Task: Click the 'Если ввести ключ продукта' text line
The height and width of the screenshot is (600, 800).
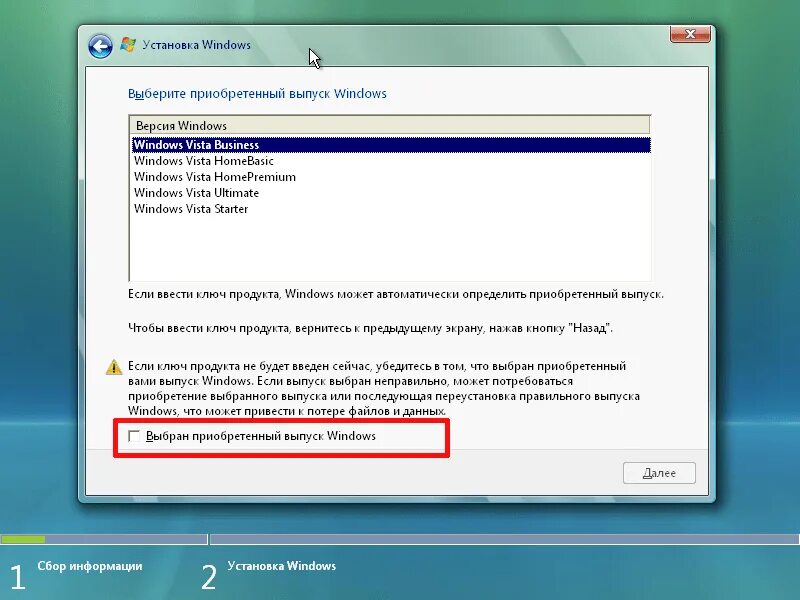Action: click(396, 294)
